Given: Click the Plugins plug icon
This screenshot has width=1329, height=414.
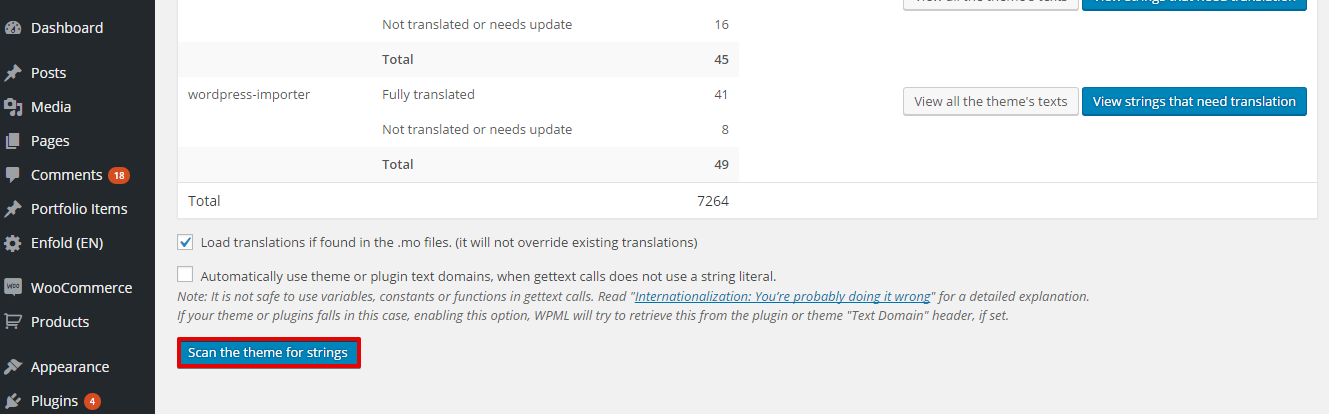Looking at the screenshot, I should 13,401.
